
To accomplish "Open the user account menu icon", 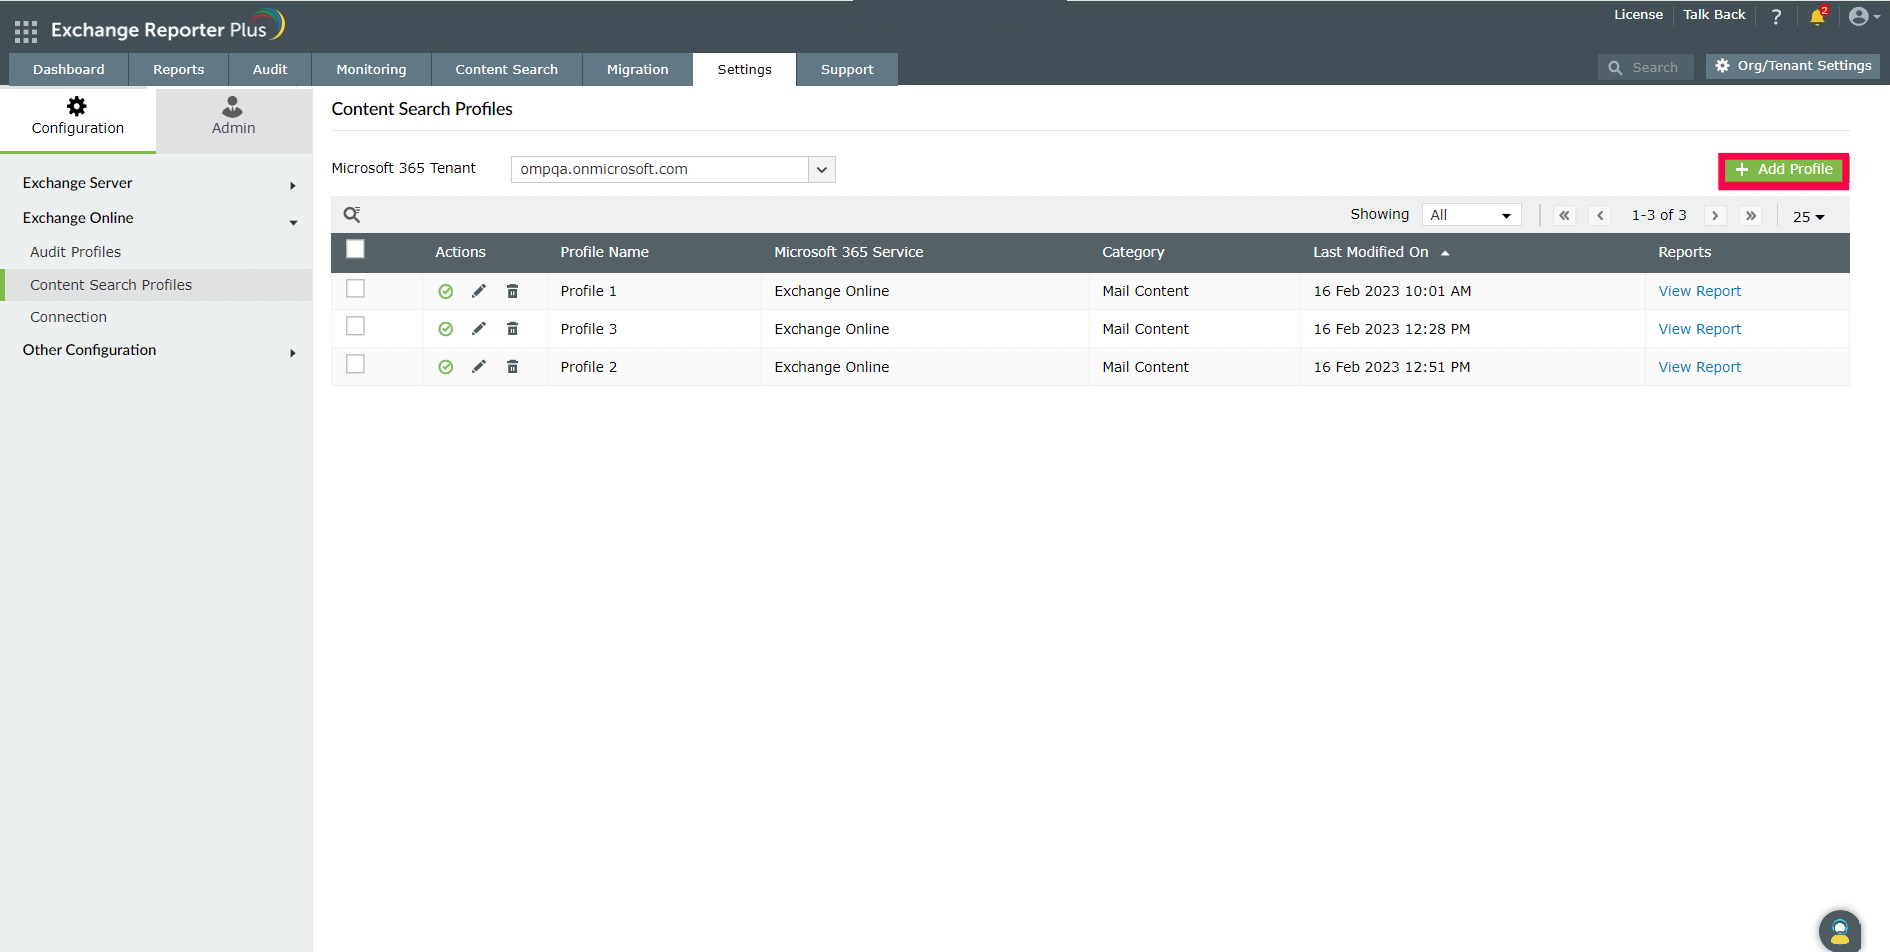I will pos(1860,16).
